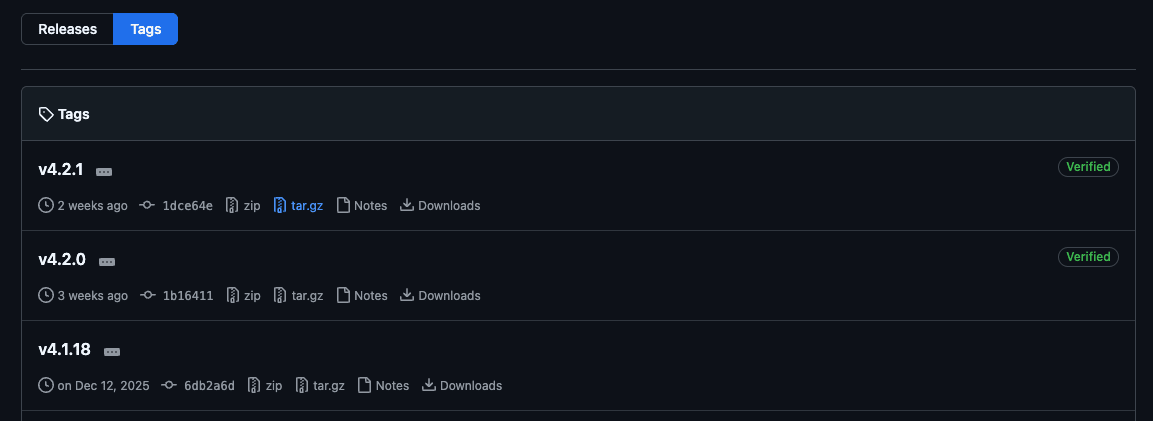The width and height of the screenshot is (1153, 421).
Task: Open commit 6db2a6d
Action: pyautogui.click(x=209, y=386)
